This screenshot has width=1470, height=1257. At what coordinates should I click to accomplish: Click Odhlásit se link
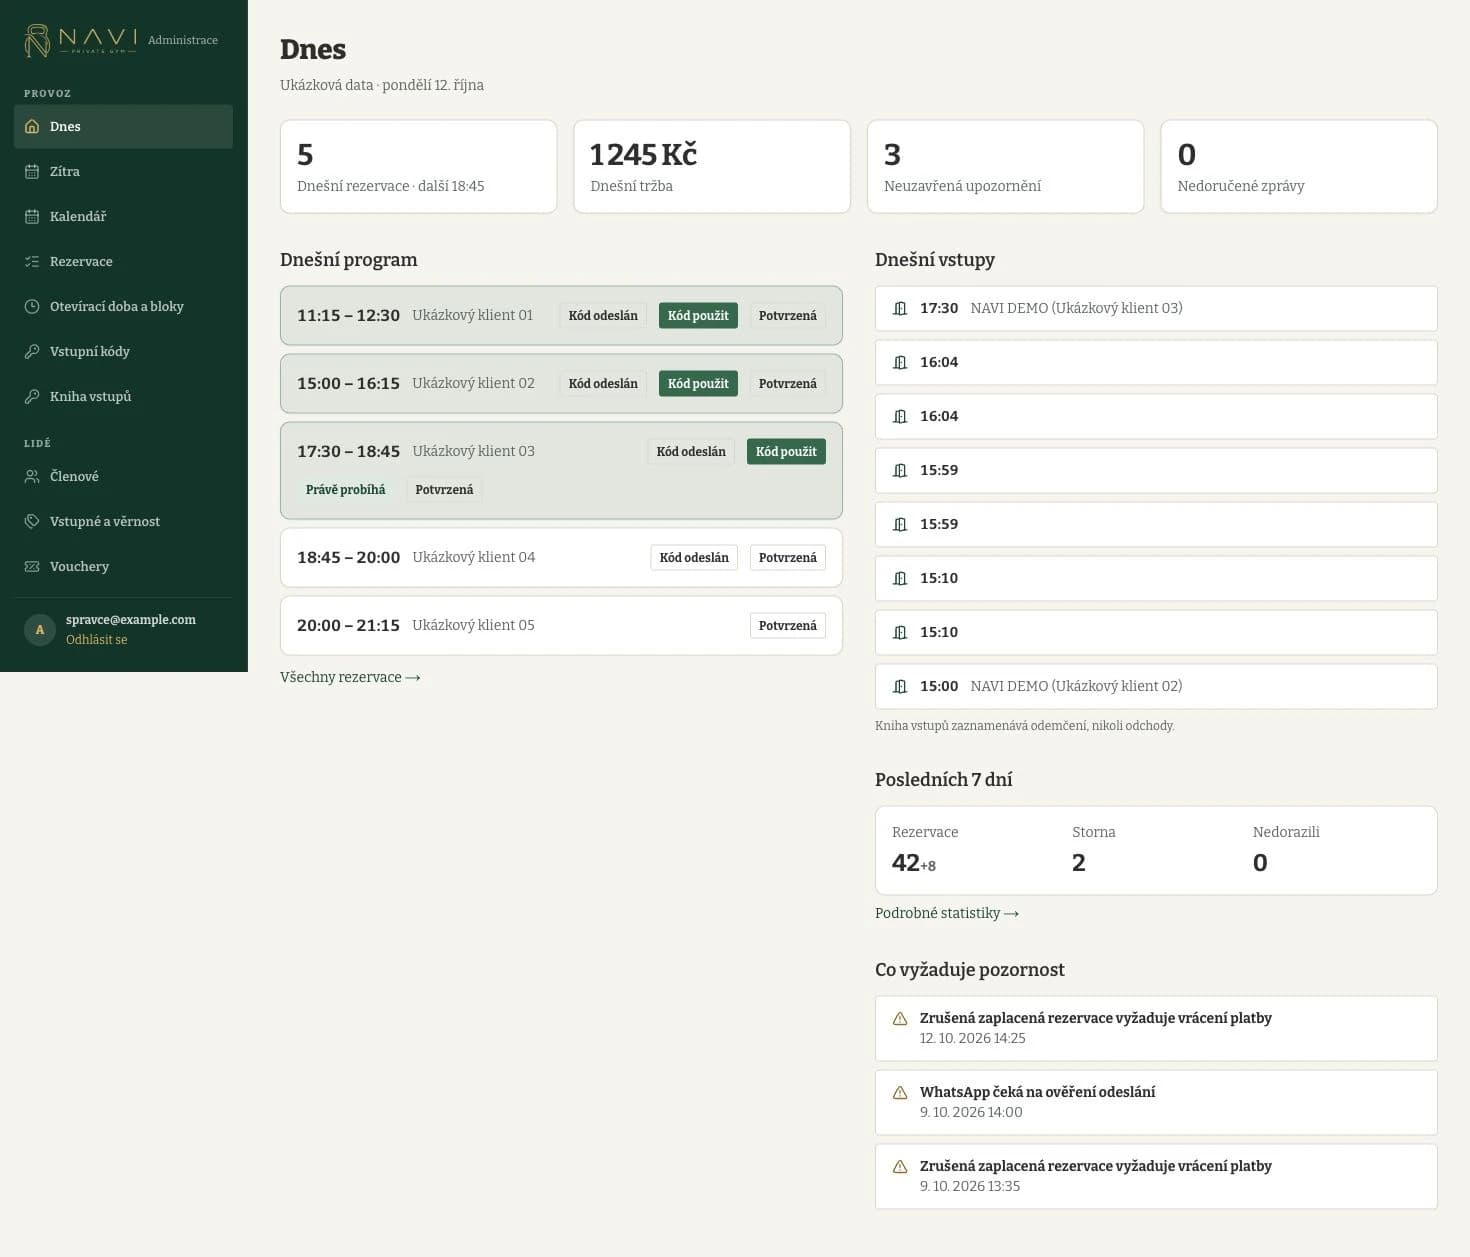click(97, 640)
